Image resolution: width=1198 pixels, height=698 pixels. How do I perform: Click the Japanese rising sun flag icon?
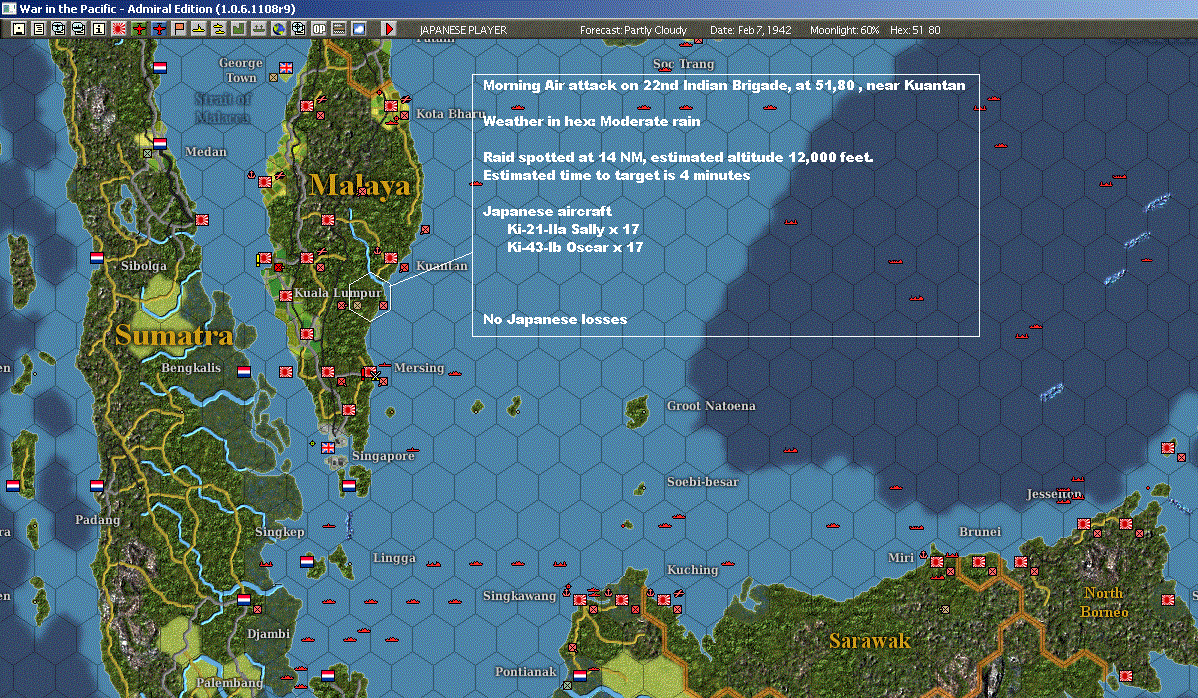[x=118, y=29]
